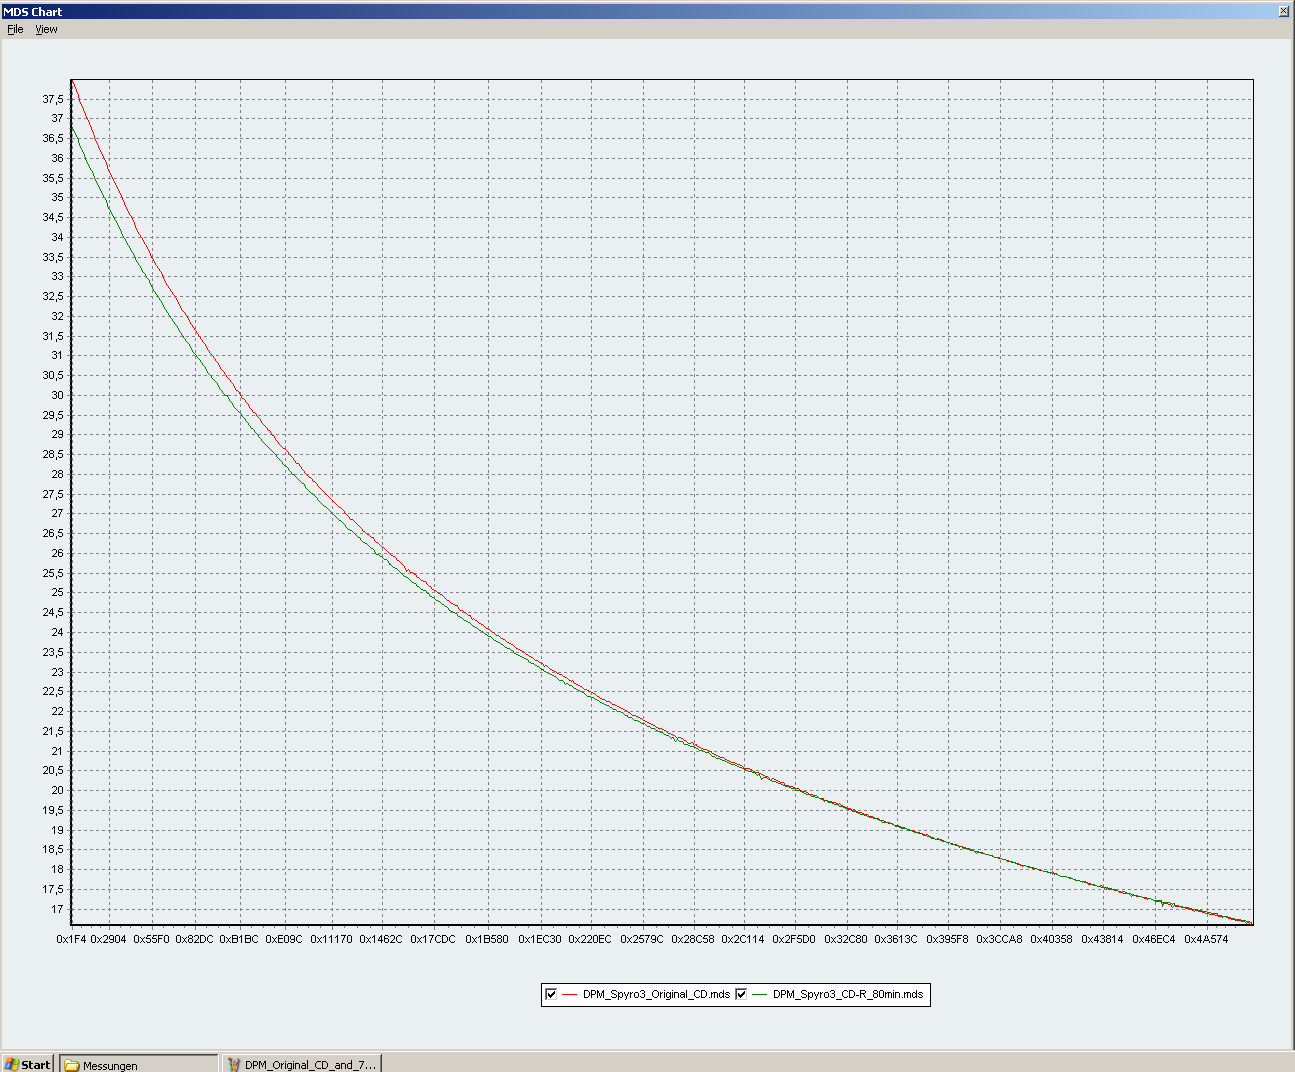The width and height of the screenshot is (1295, 1072).
Task: Click the 0x32C80 x-axis label
Action: point(846,939)
